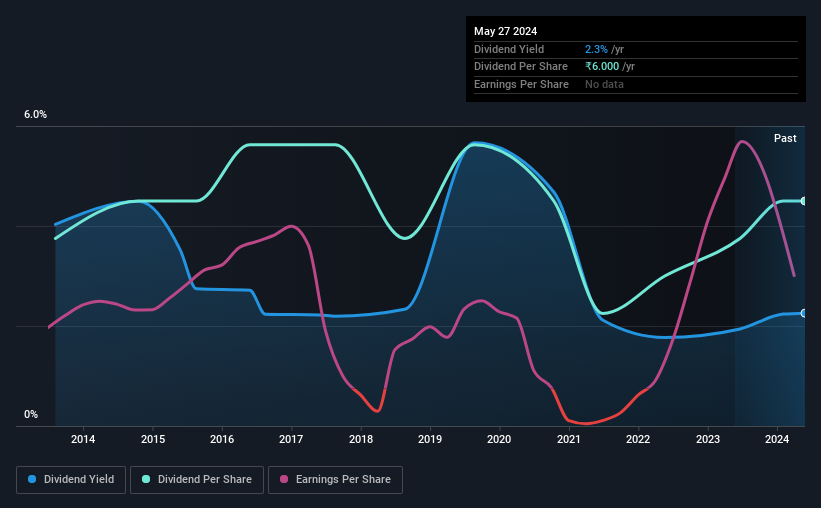Toggle the Dividend Per Share legend button

[197, 480]
